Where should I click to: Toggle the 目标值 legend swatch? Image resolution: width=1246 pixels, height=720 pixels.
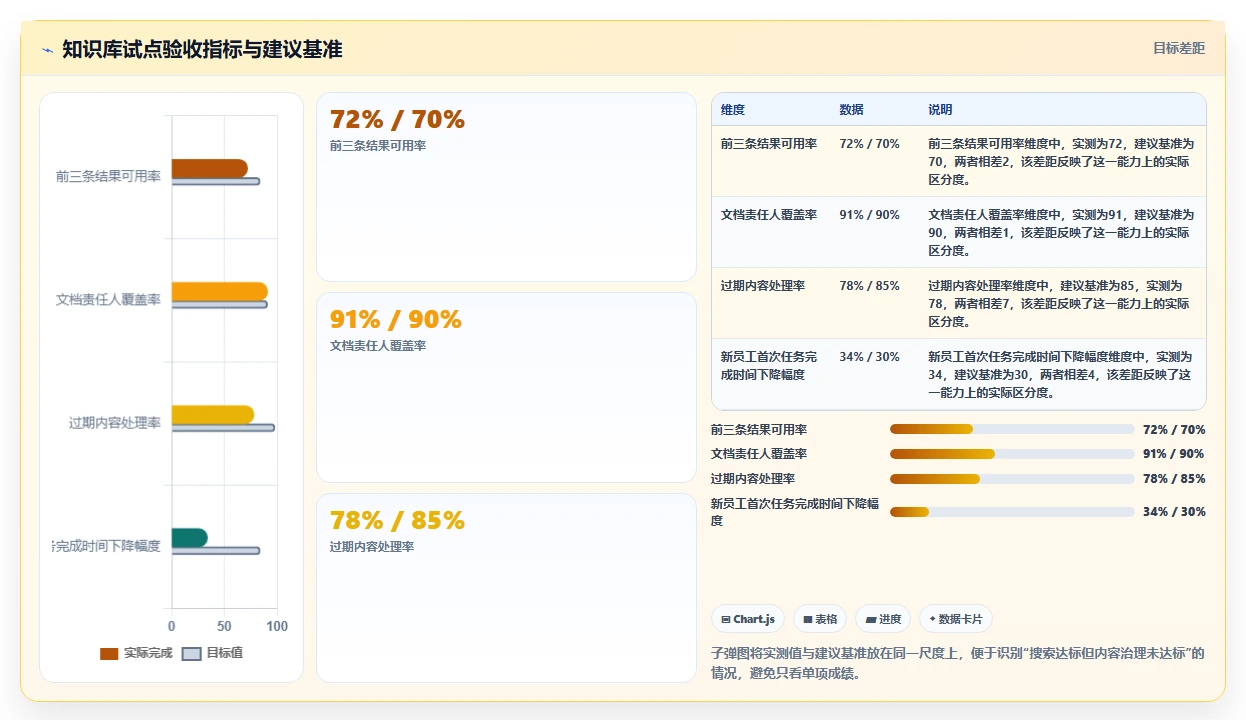coord(191,653)
